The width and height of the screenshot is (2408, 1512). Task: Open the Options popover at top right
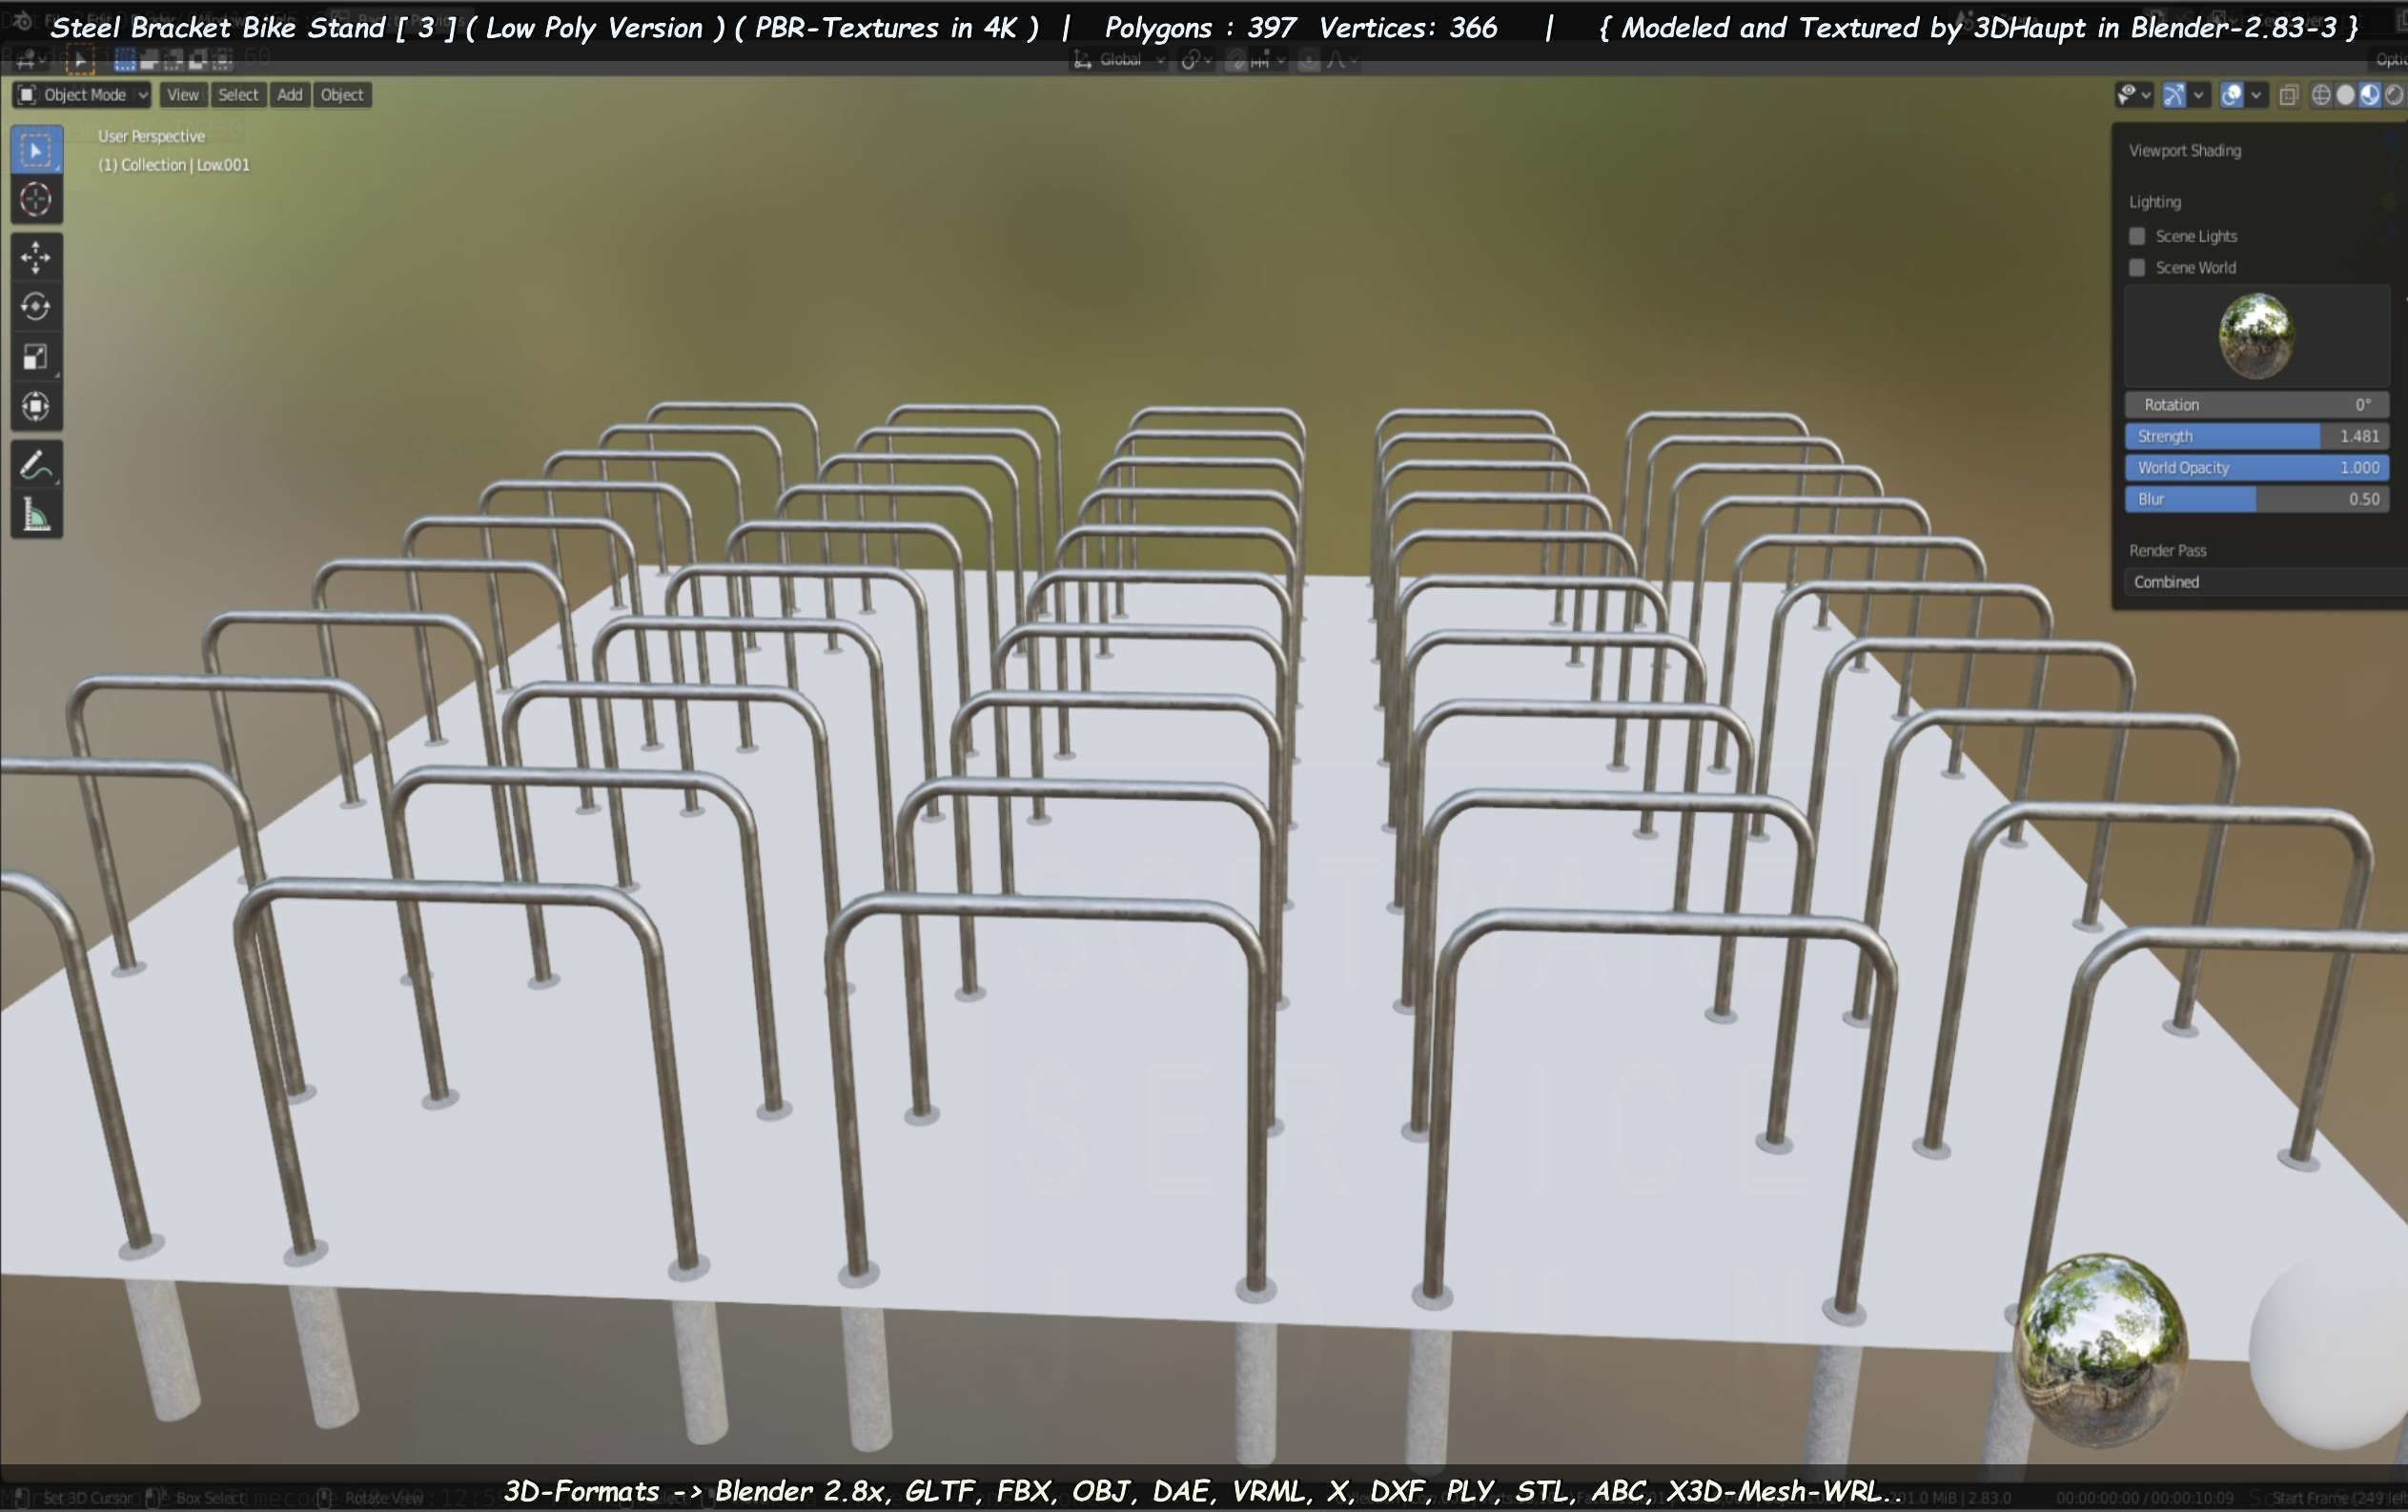(2389, 61)
